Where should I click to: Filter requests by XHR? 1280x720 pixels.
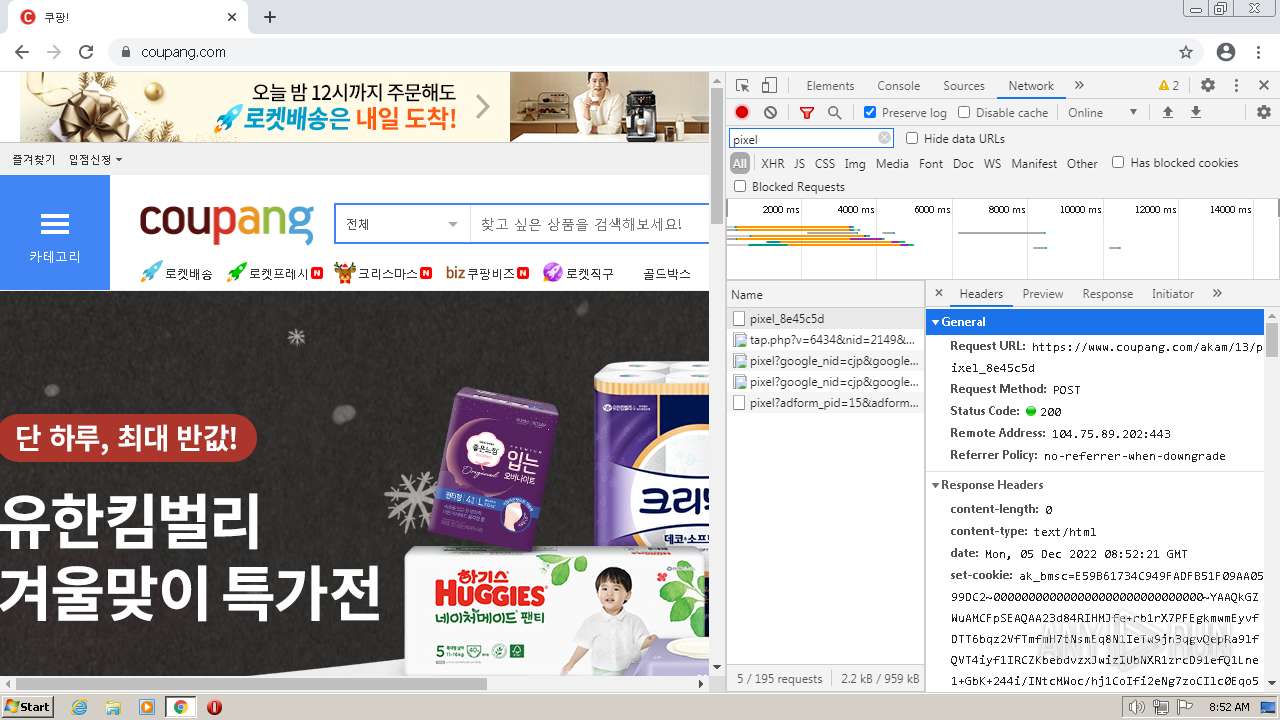(x=773, y=164)
